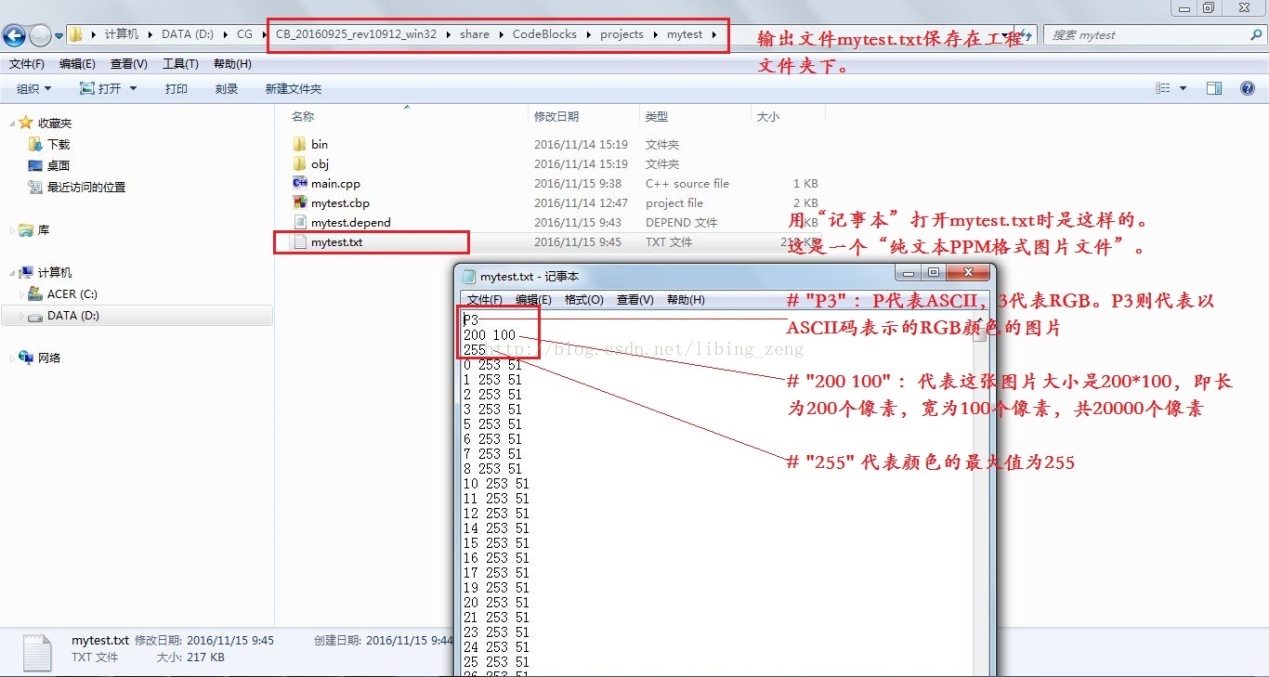Click the Explorer back navigation arrow
Image resolution: width=1269 pixels, height=677 pixels.
coord(14,36)
